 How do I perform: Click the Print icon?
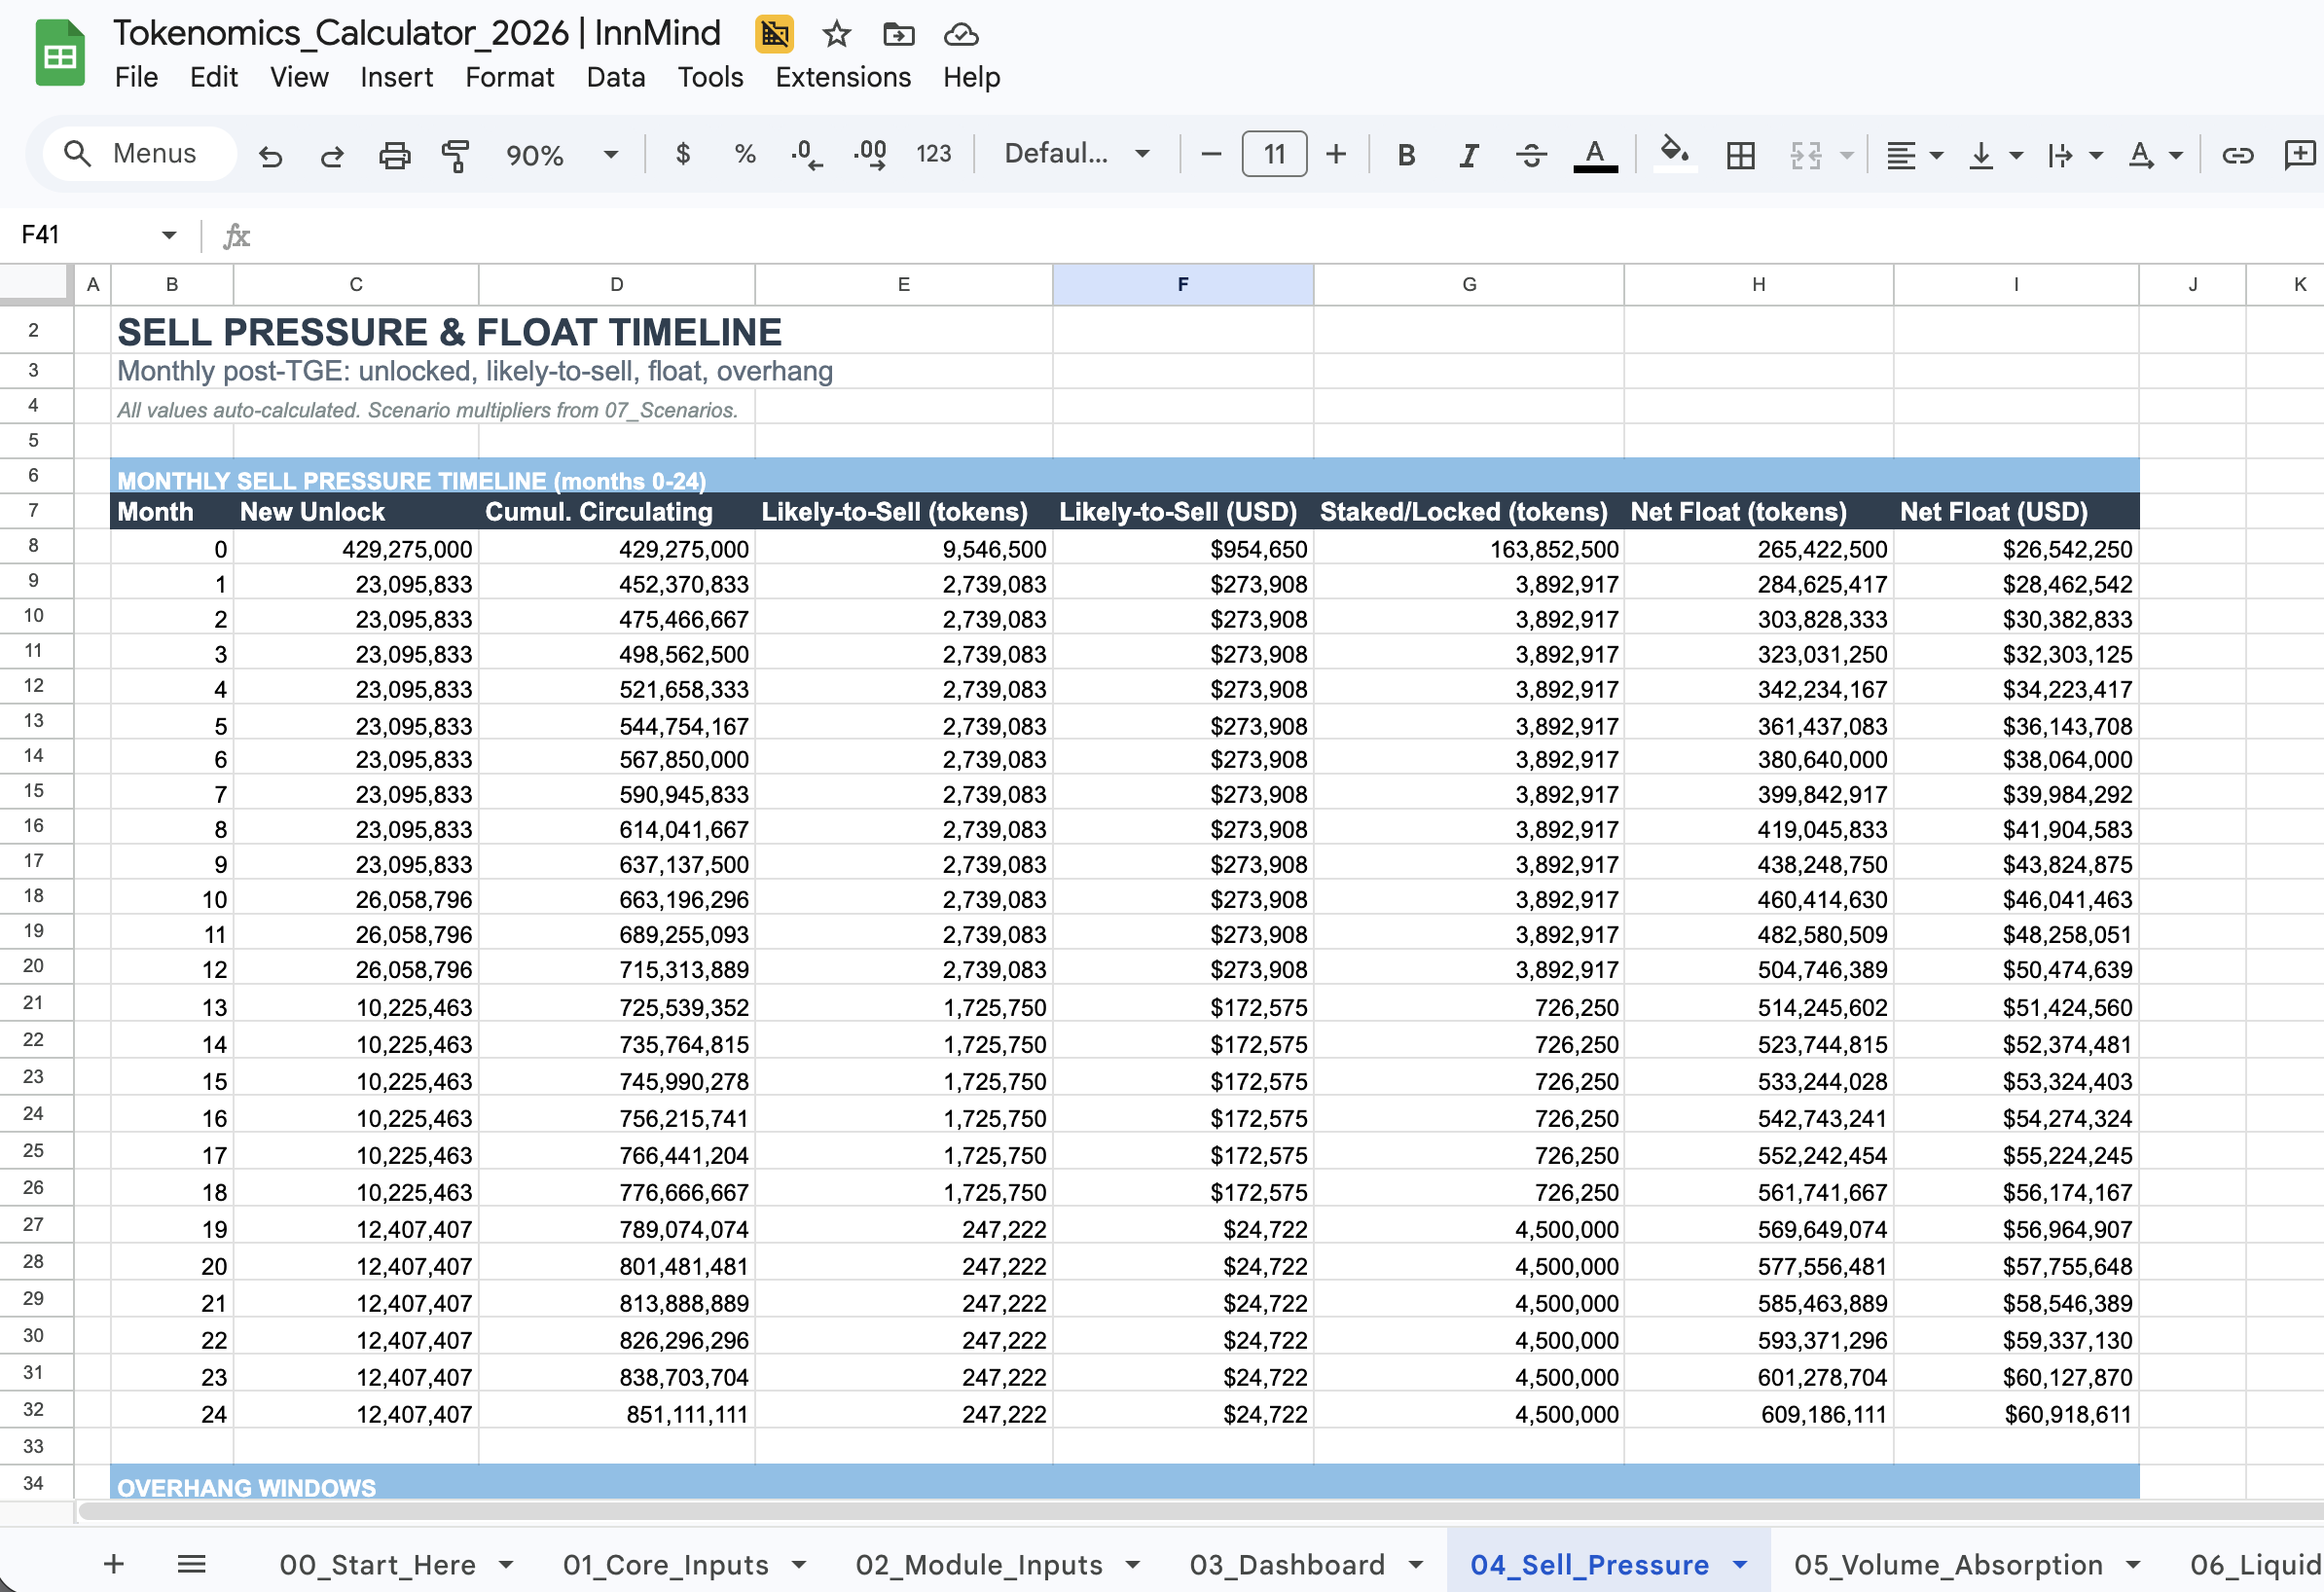pyautogui.click(x=393, y=154)
